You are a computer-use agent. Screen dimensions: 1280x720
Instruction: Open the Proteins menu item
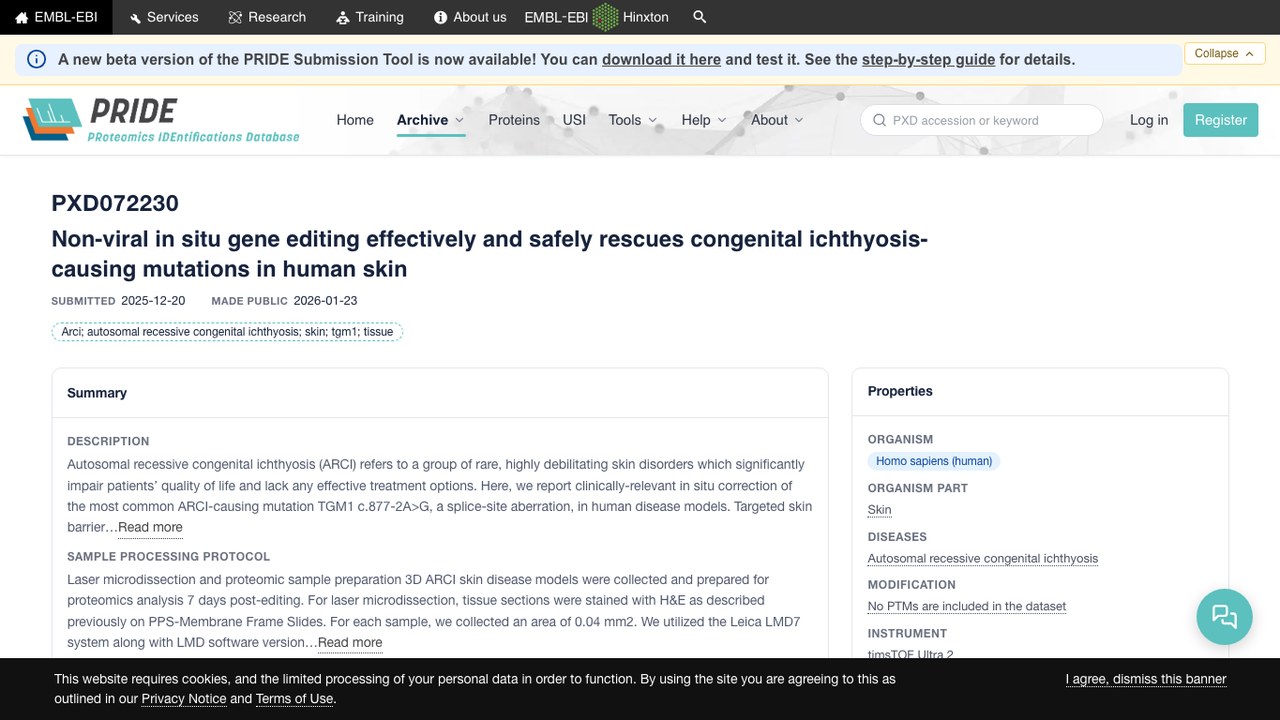tap(514, 120)
